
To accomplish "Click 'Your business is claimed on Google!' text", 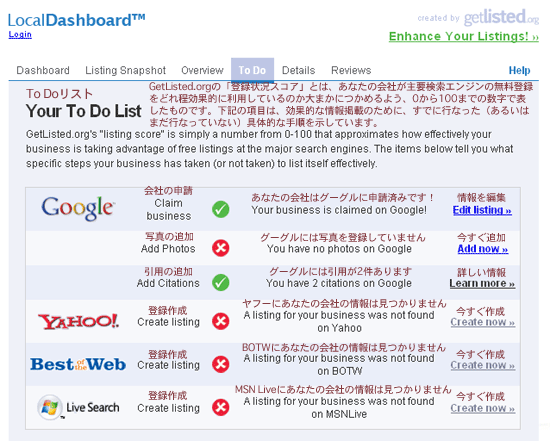I will point(339,210).
